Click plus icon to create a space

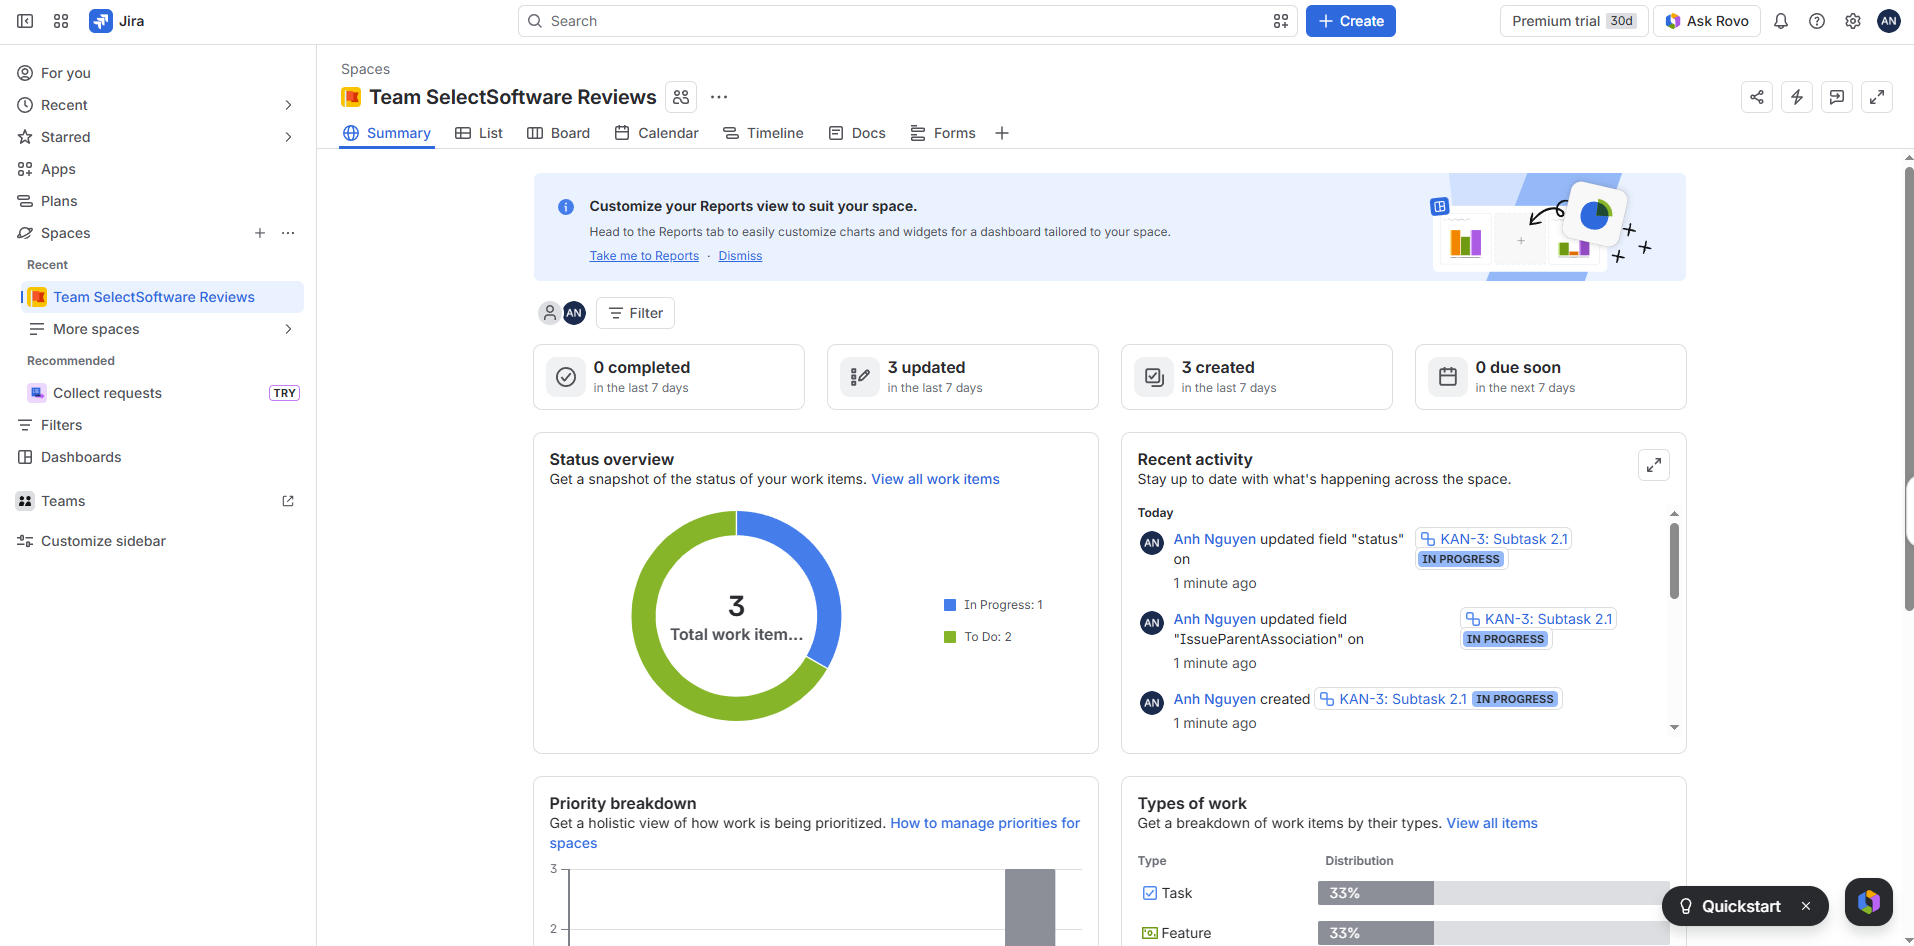pyautogui.click(x=260, y=233)
